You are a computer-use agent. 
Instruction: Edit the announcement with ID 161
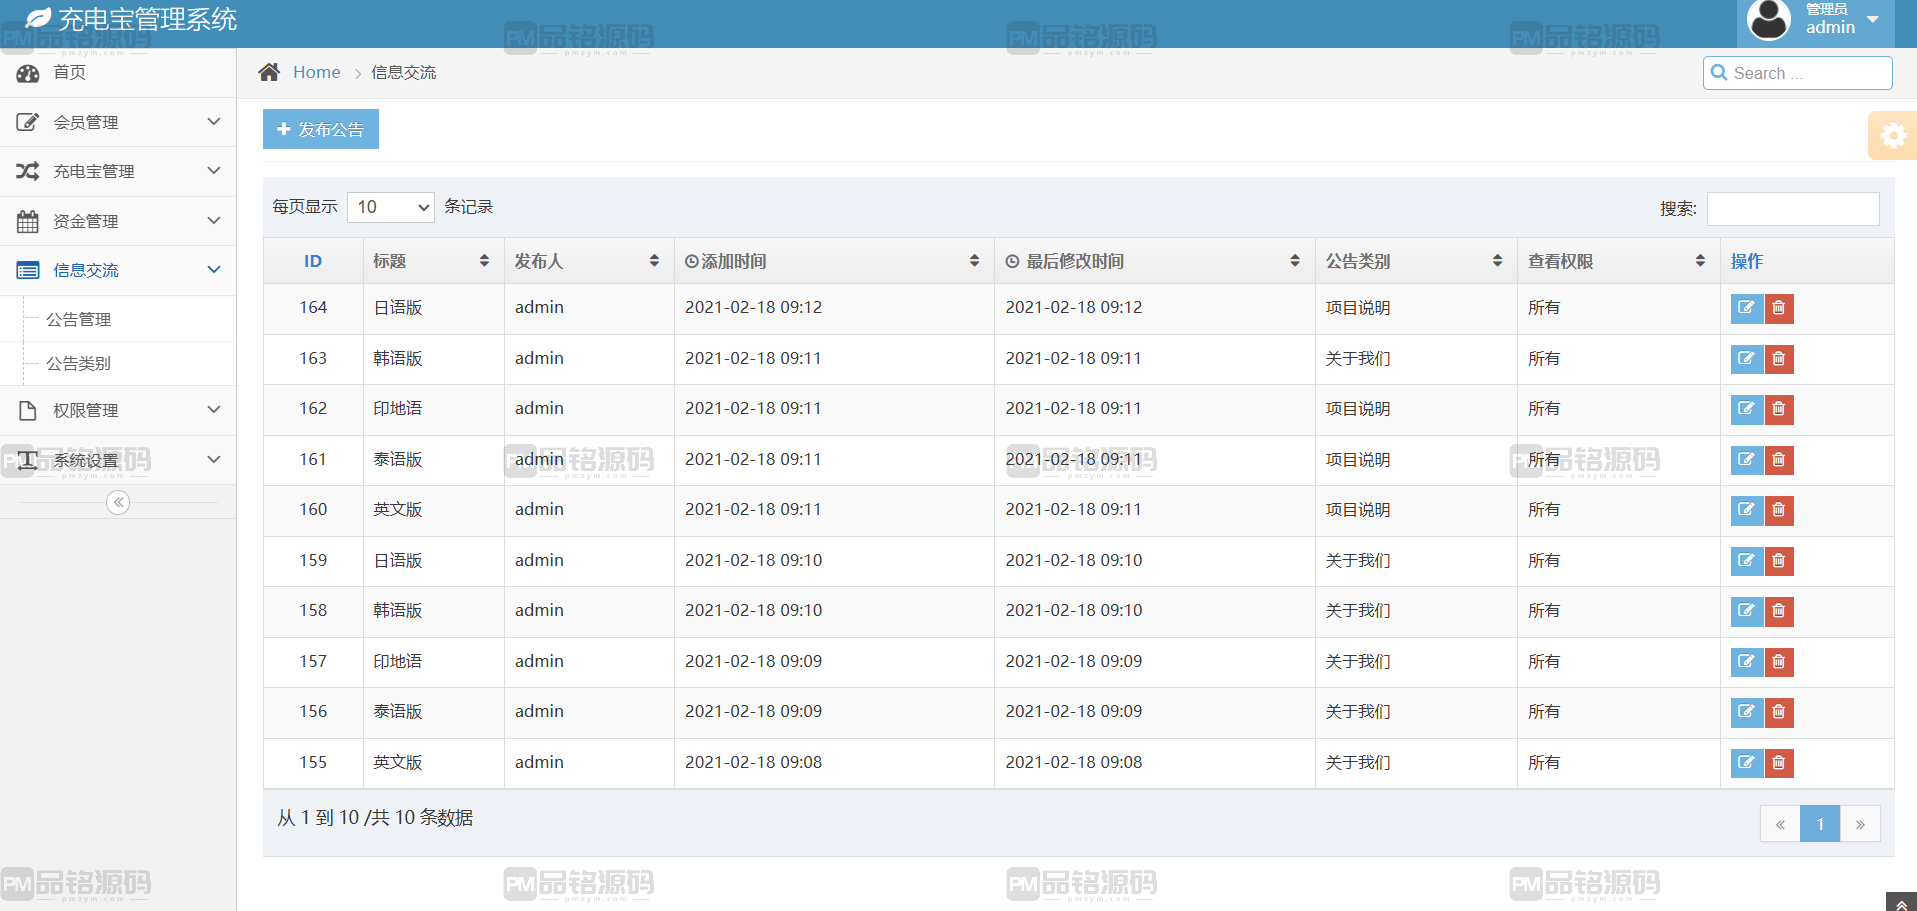tap(1746, 460)
